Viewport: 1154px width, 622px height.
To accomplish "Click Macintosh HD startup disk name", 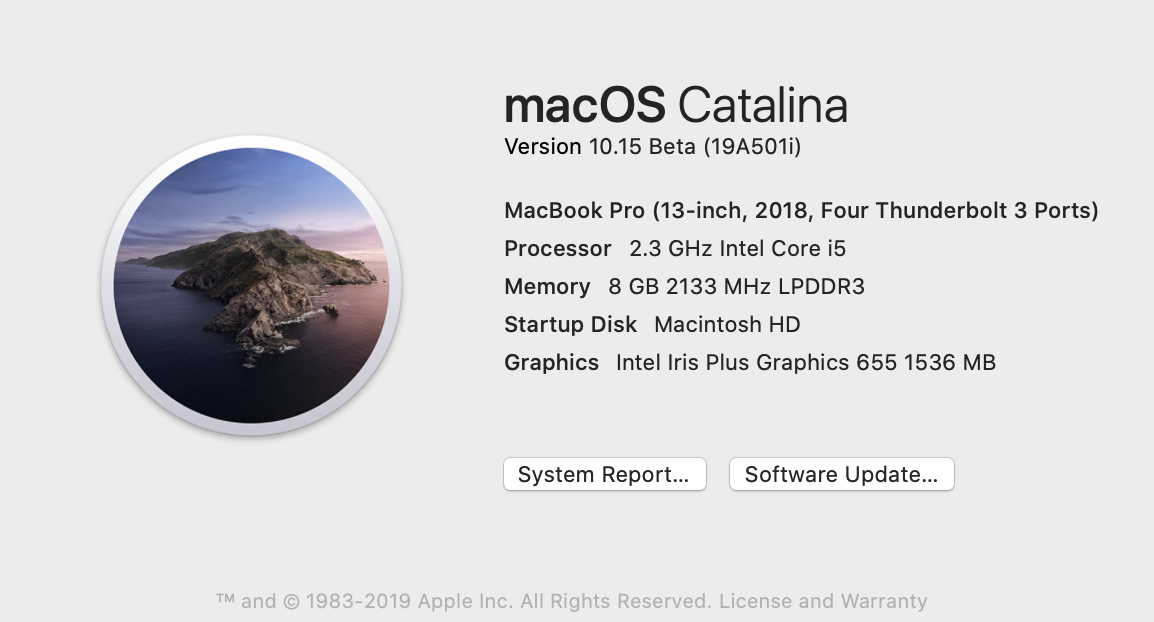I will coord(727,324).
